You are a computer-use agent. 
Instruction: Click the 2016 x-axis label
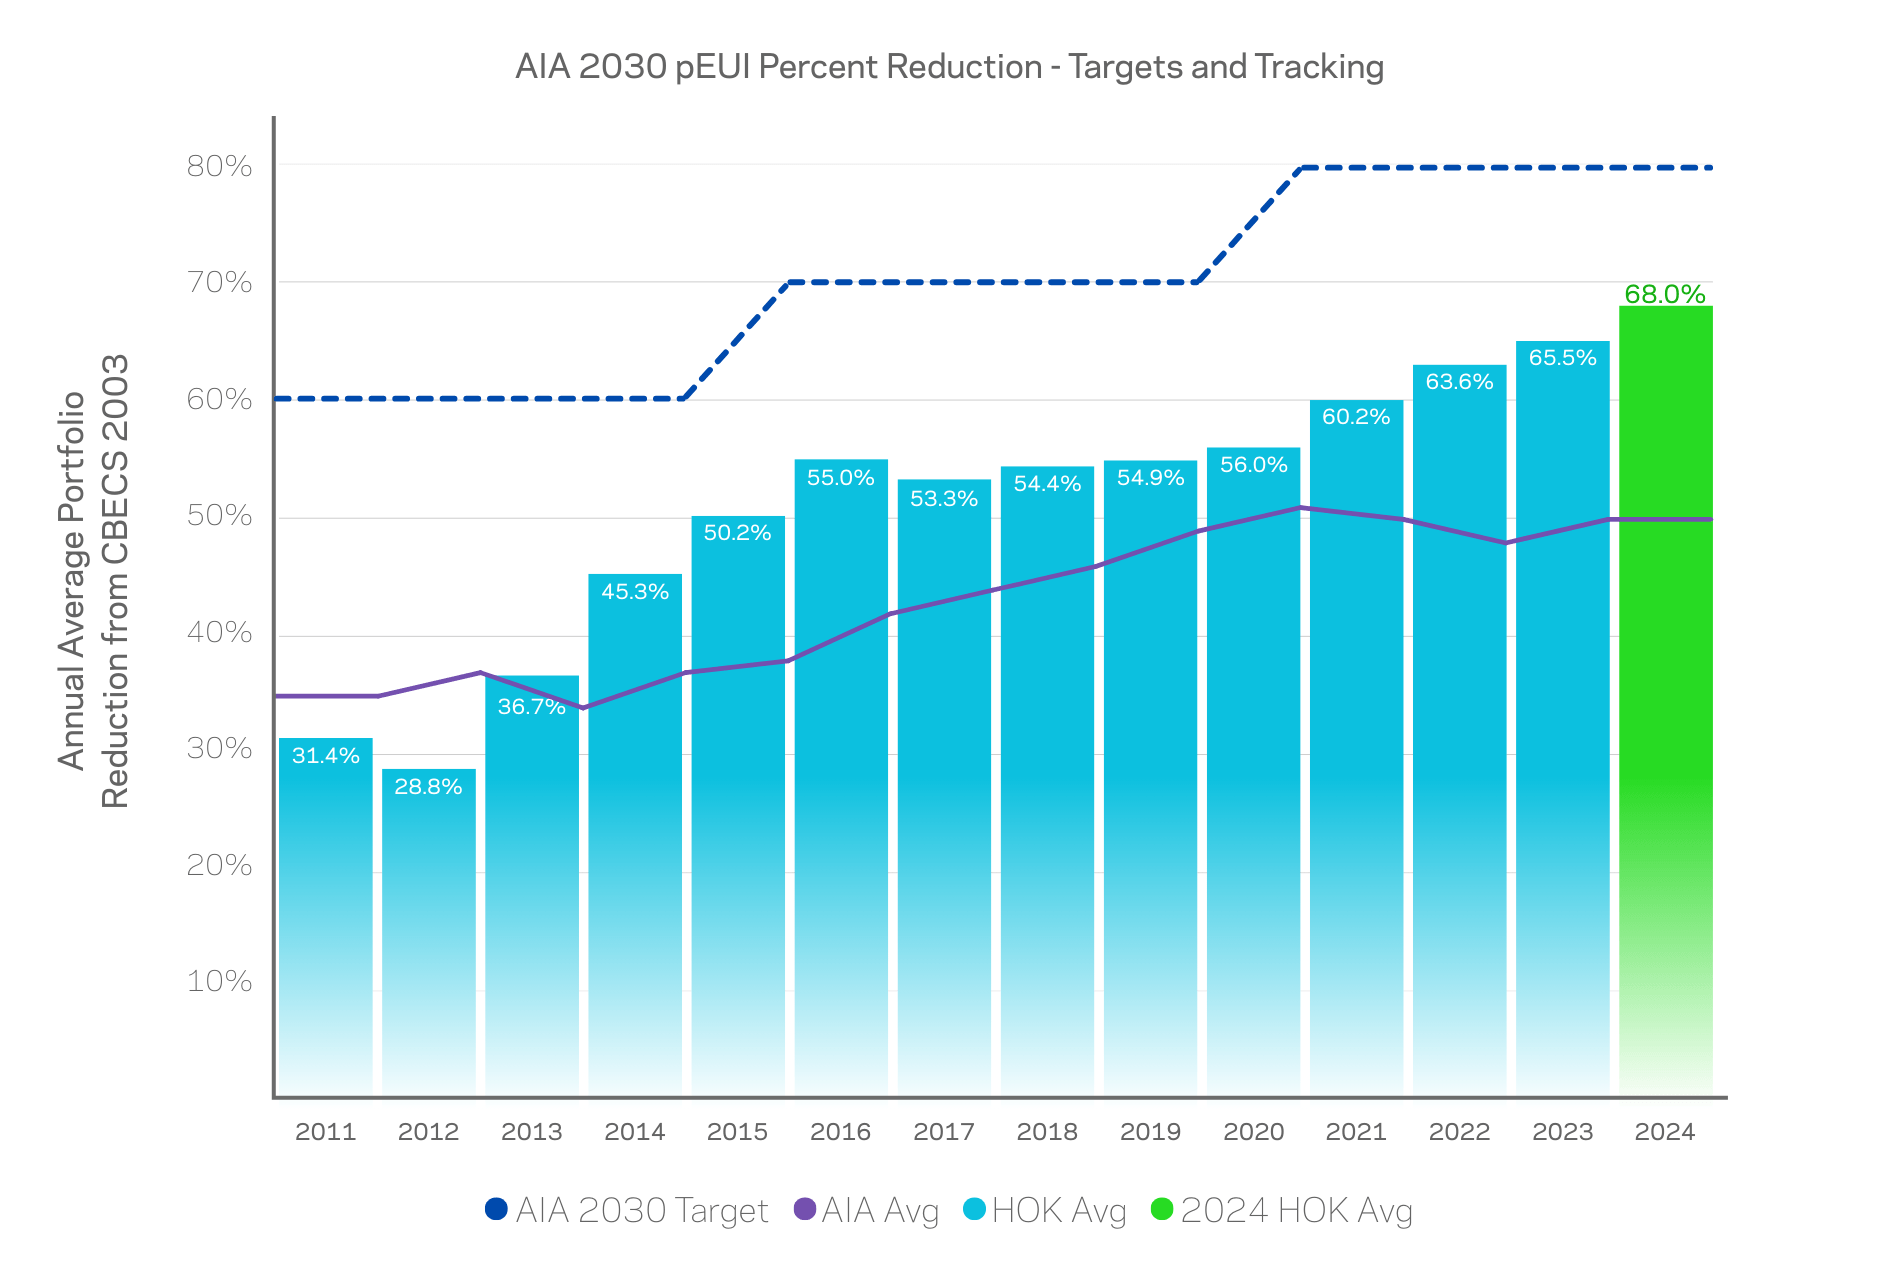tap(841, 1132)
